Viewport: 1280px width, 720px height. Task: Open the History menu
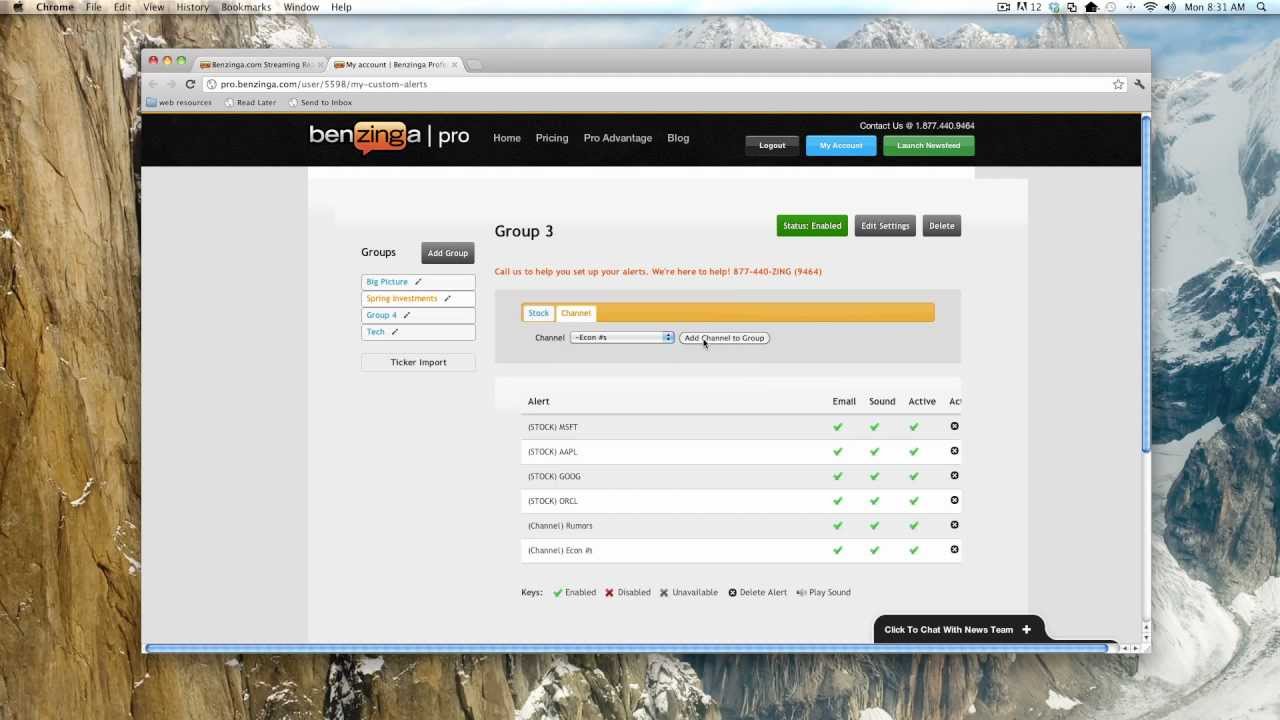click(x=192, y=7)
